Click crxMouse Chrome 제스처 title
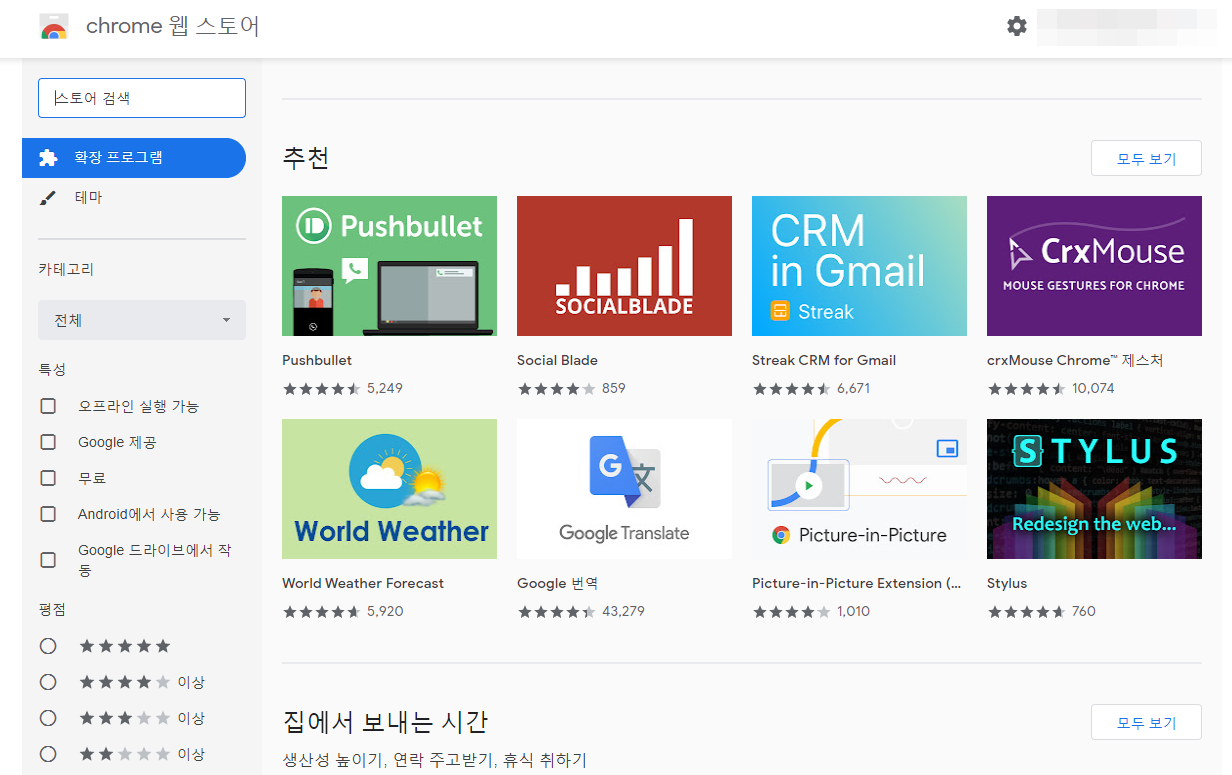The height and width of the screenshot is (775, 1232). coord(1075,360)
